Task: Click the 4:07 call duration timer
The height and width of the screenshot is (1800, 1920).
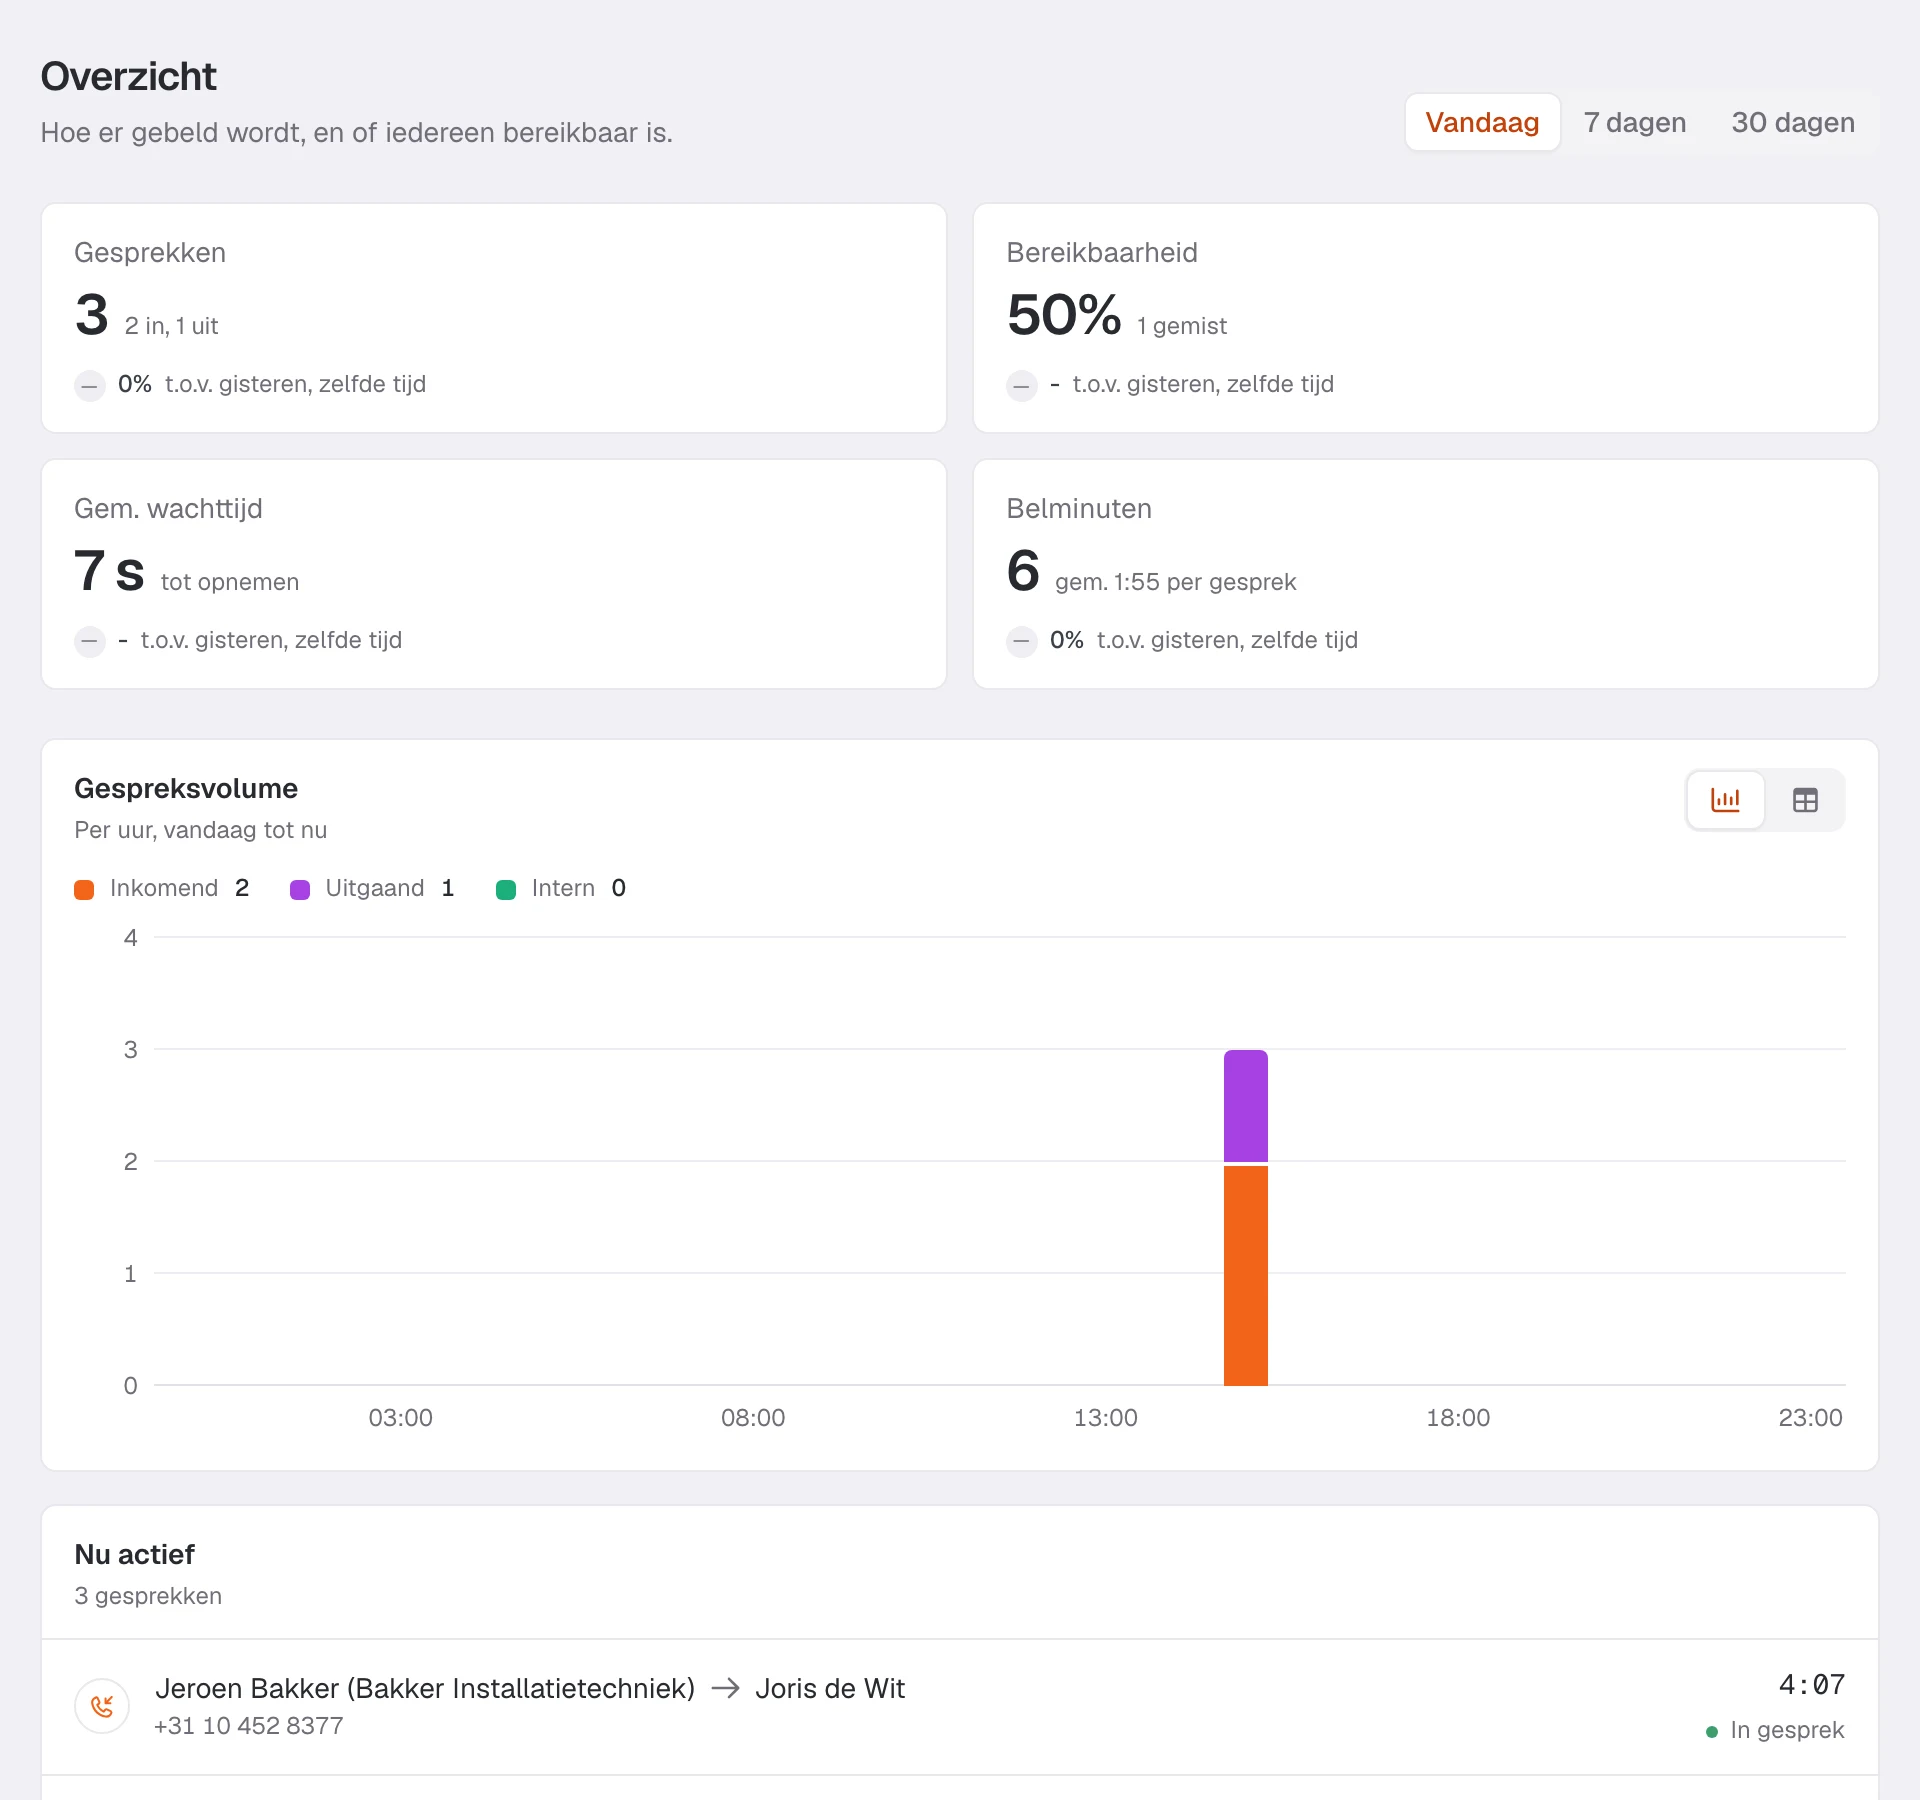Action: coord(1812,1684)
